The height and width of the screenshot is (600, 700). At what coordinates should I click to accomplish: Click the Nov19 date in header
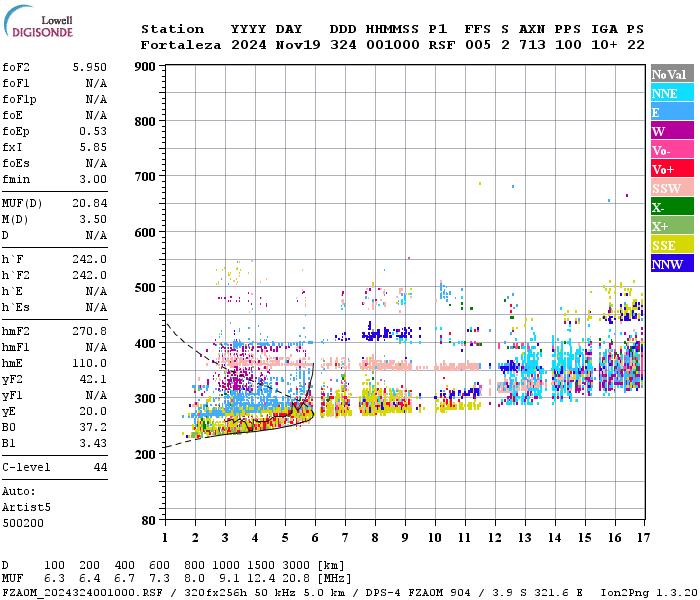point(298,45)
